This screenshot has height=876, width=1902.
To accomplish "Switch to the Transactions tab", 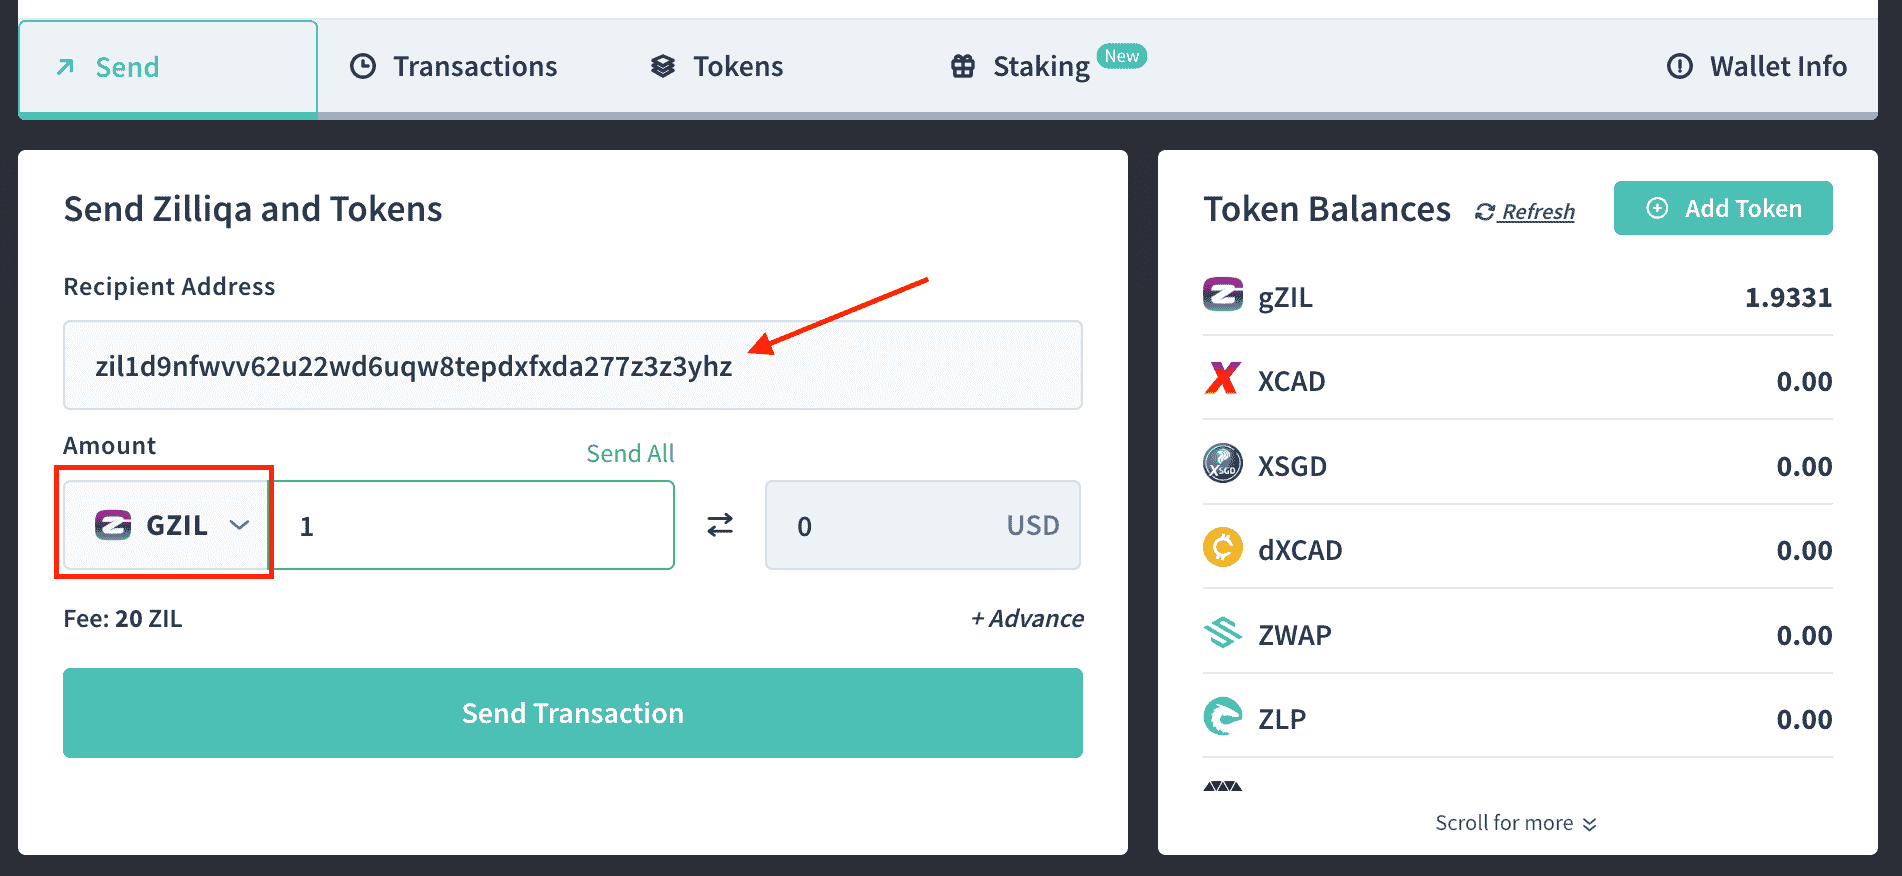I will 453,66.
